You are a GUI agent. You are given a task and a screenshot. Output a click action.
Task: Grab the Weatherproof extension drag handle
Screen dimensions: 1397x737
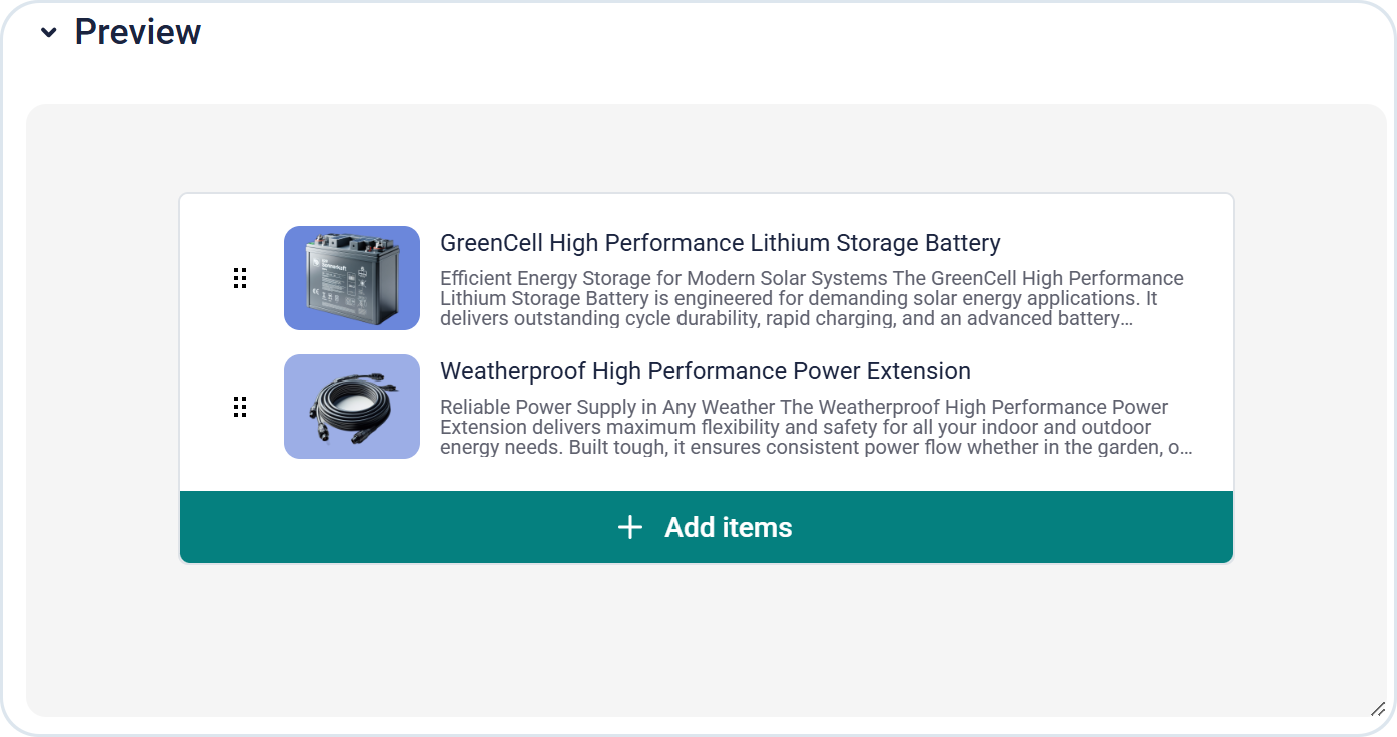coord(240,407)
